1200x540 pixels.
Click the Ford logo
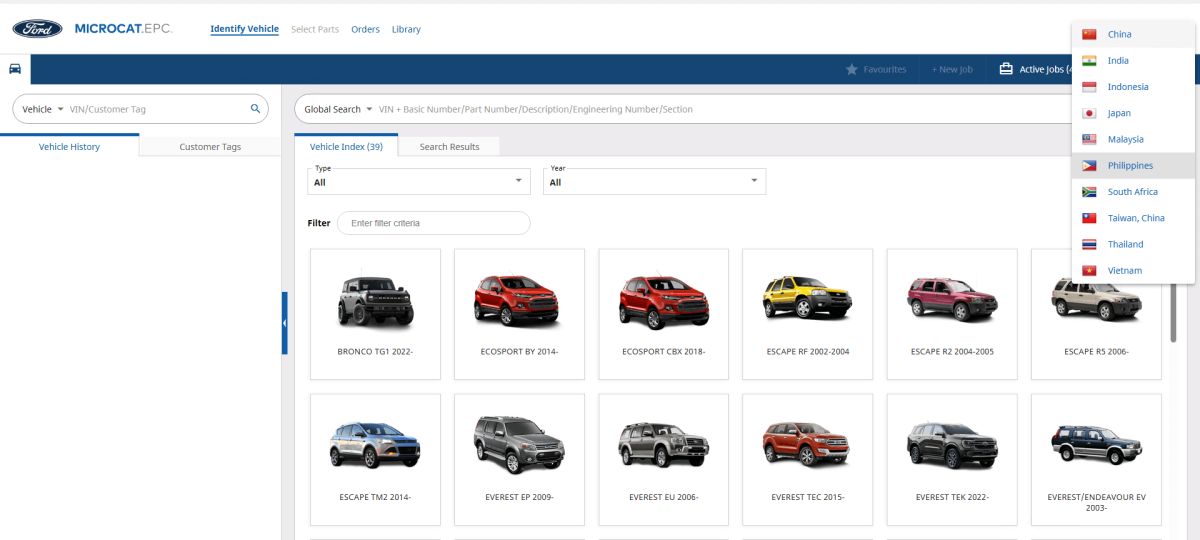pyautogui.click(x=37, y=29)
